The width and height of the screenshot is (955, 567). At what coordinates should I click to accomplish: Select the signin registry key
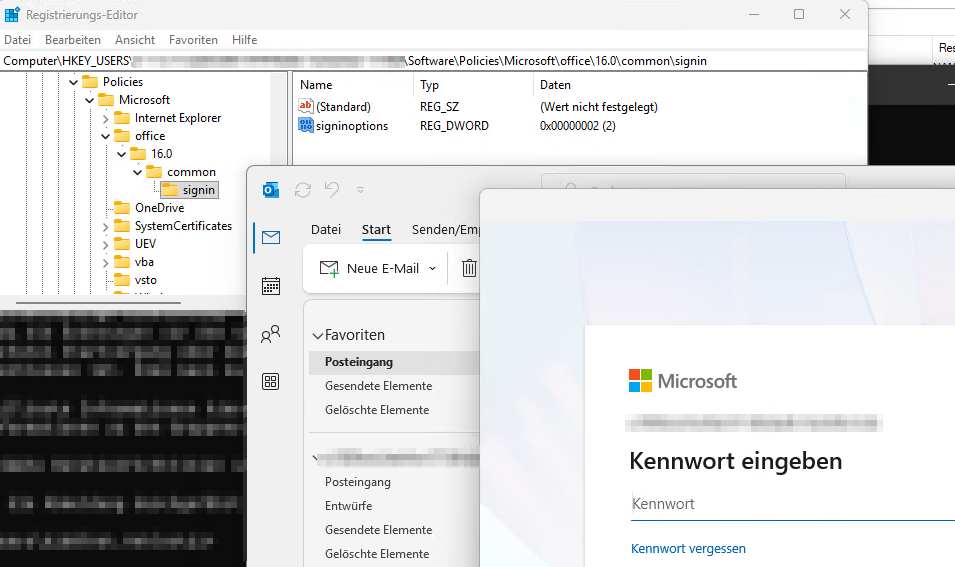tap(199, 190)
